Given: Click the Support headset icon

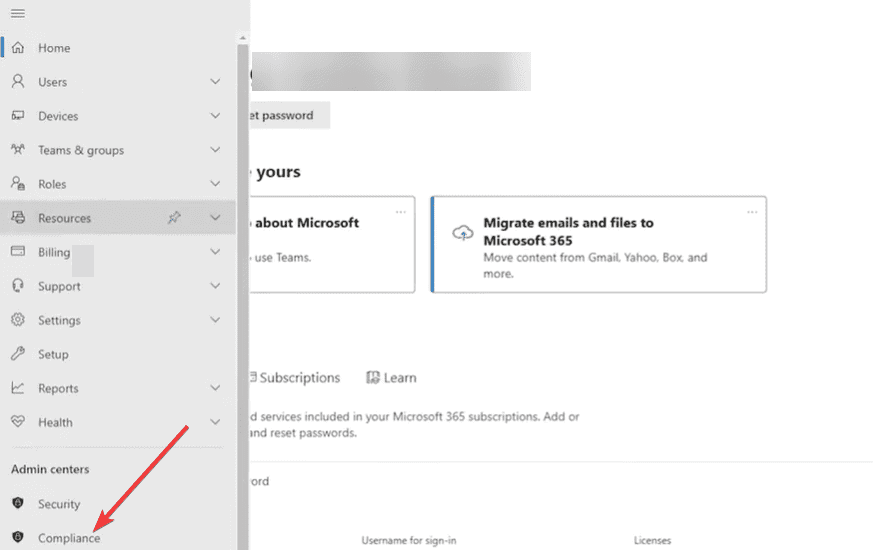Looking at the screenshot, I should tap(18, 286).
